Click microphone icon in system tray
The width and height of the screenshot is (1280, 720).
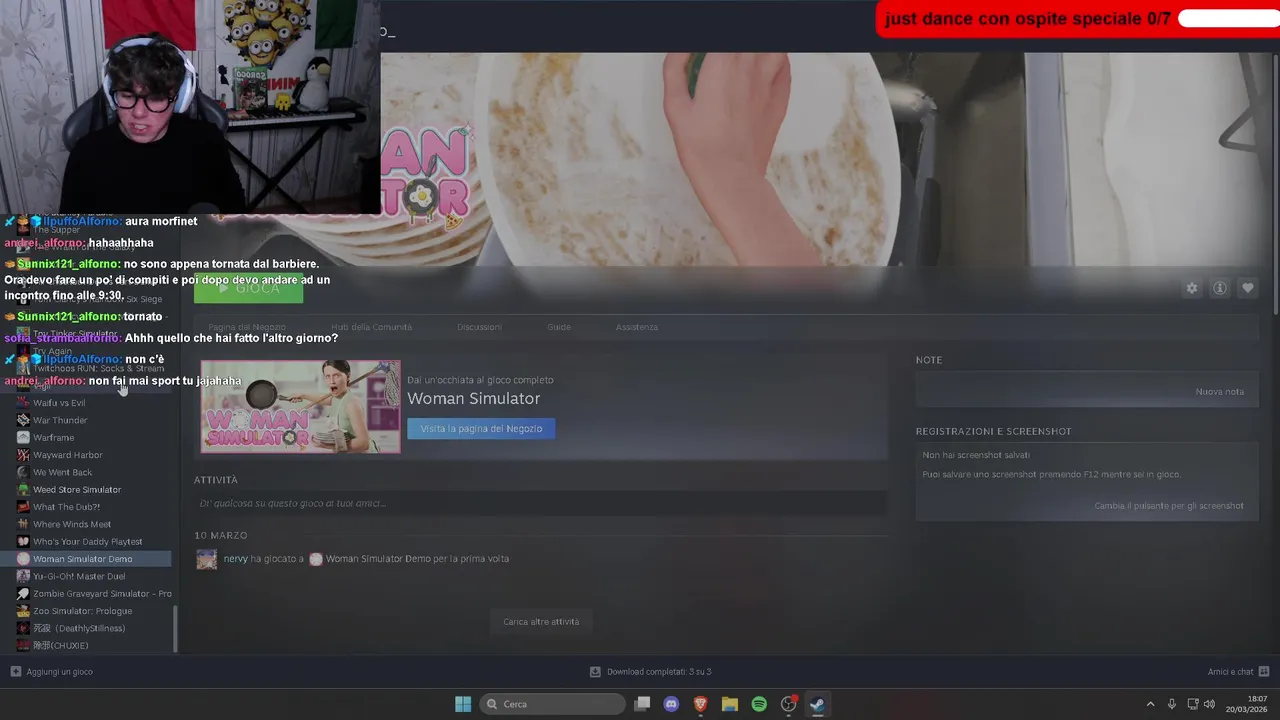[x=1172, y=704]
